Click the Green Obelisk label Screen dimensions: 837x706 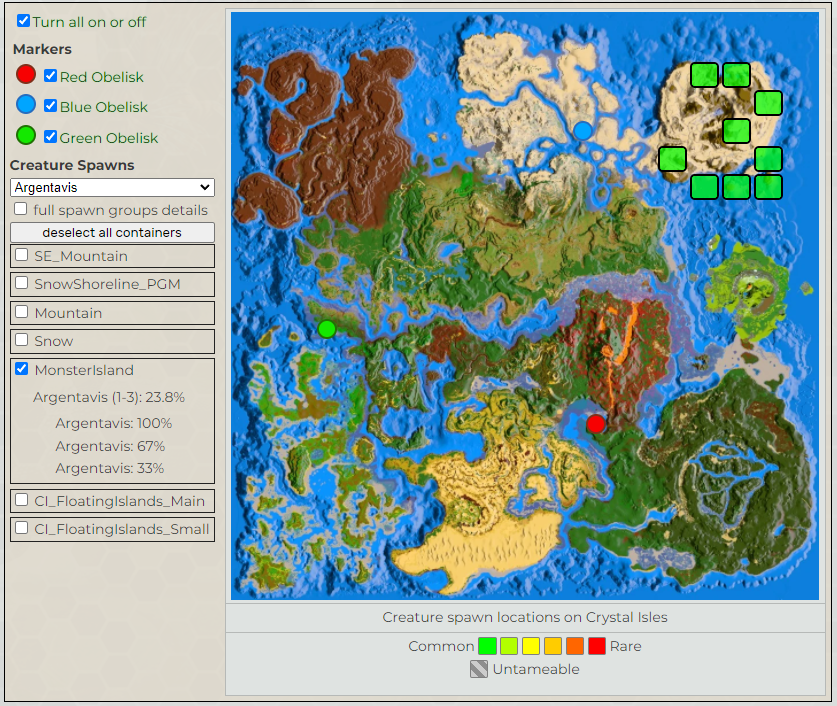coord(109,138)
